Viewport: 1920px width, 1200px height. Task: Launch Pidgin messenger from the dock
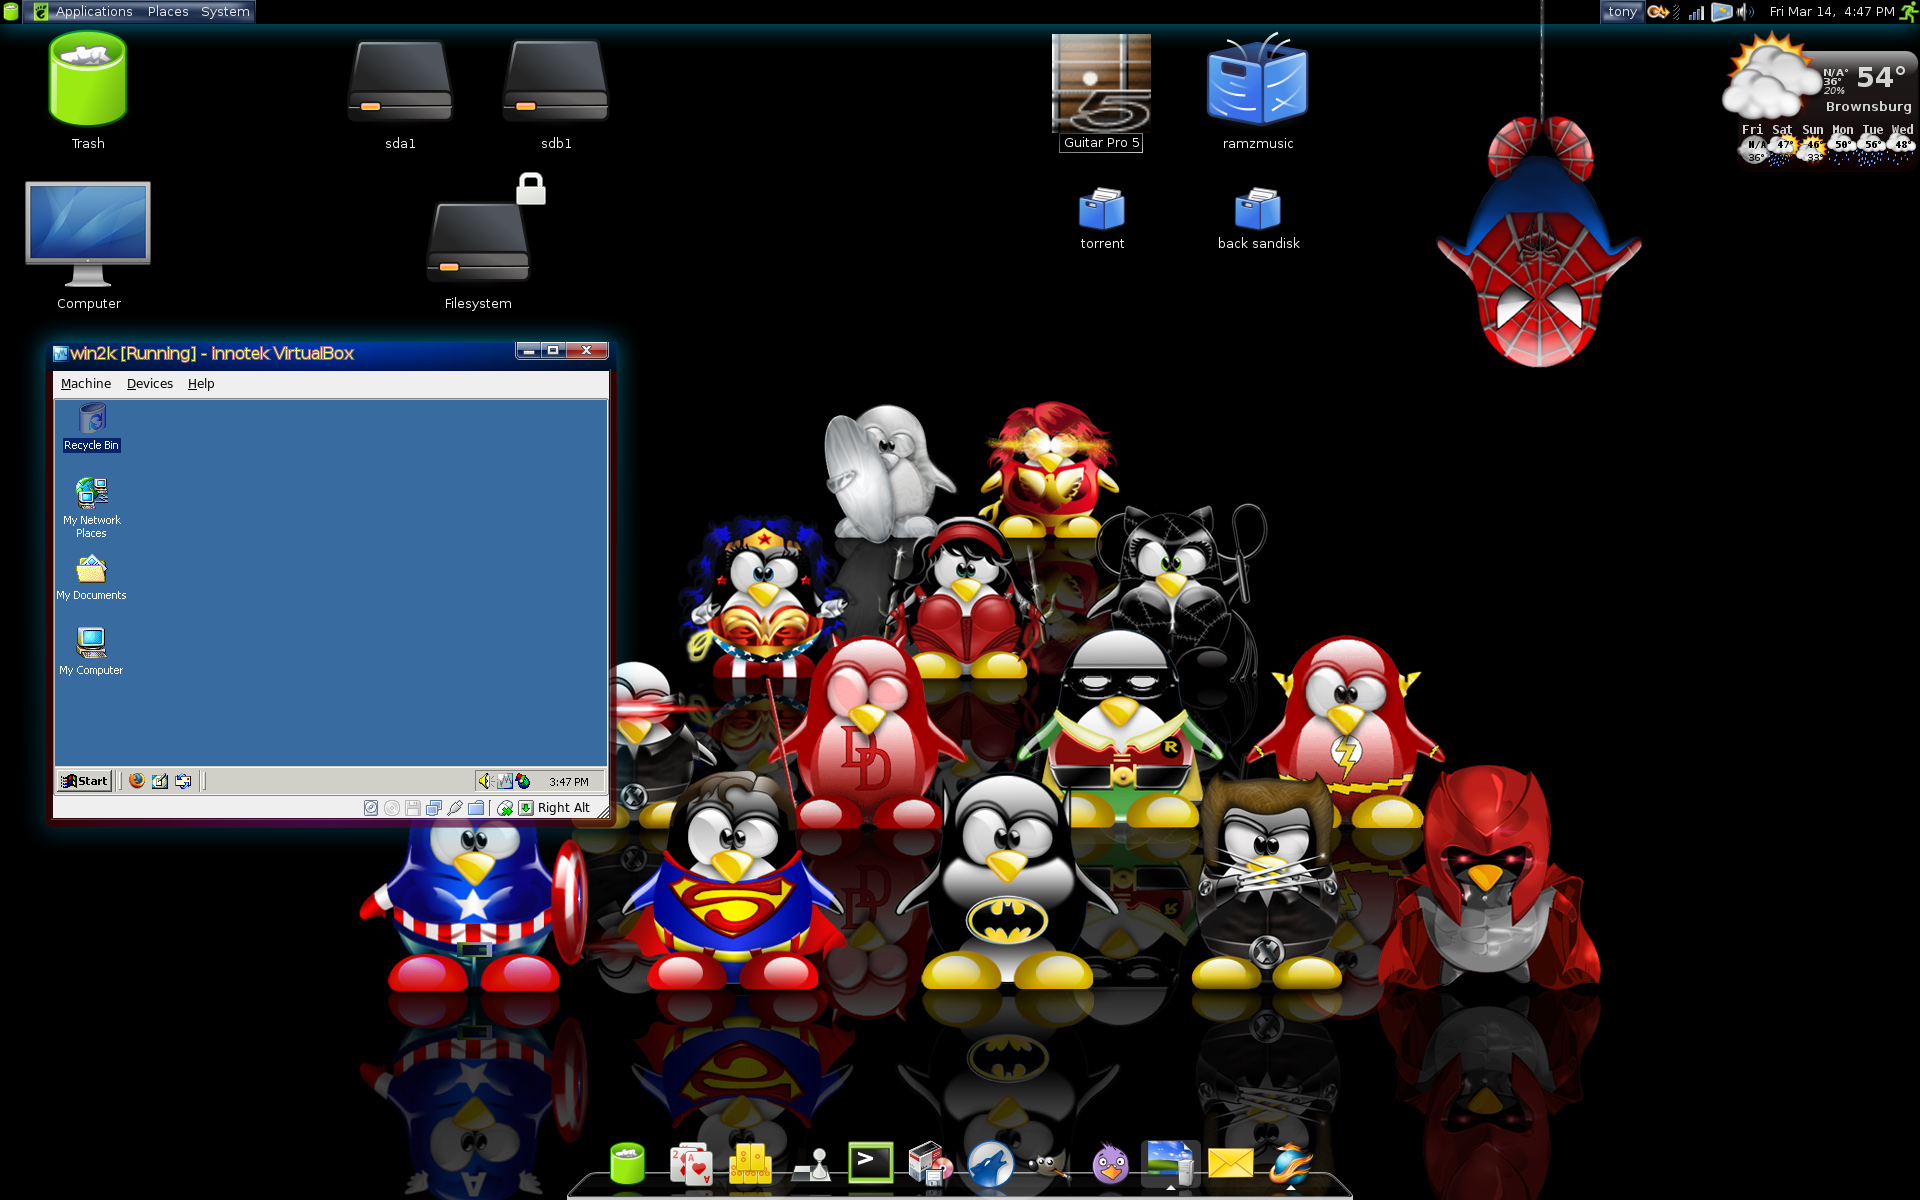click(1110, 1164)
